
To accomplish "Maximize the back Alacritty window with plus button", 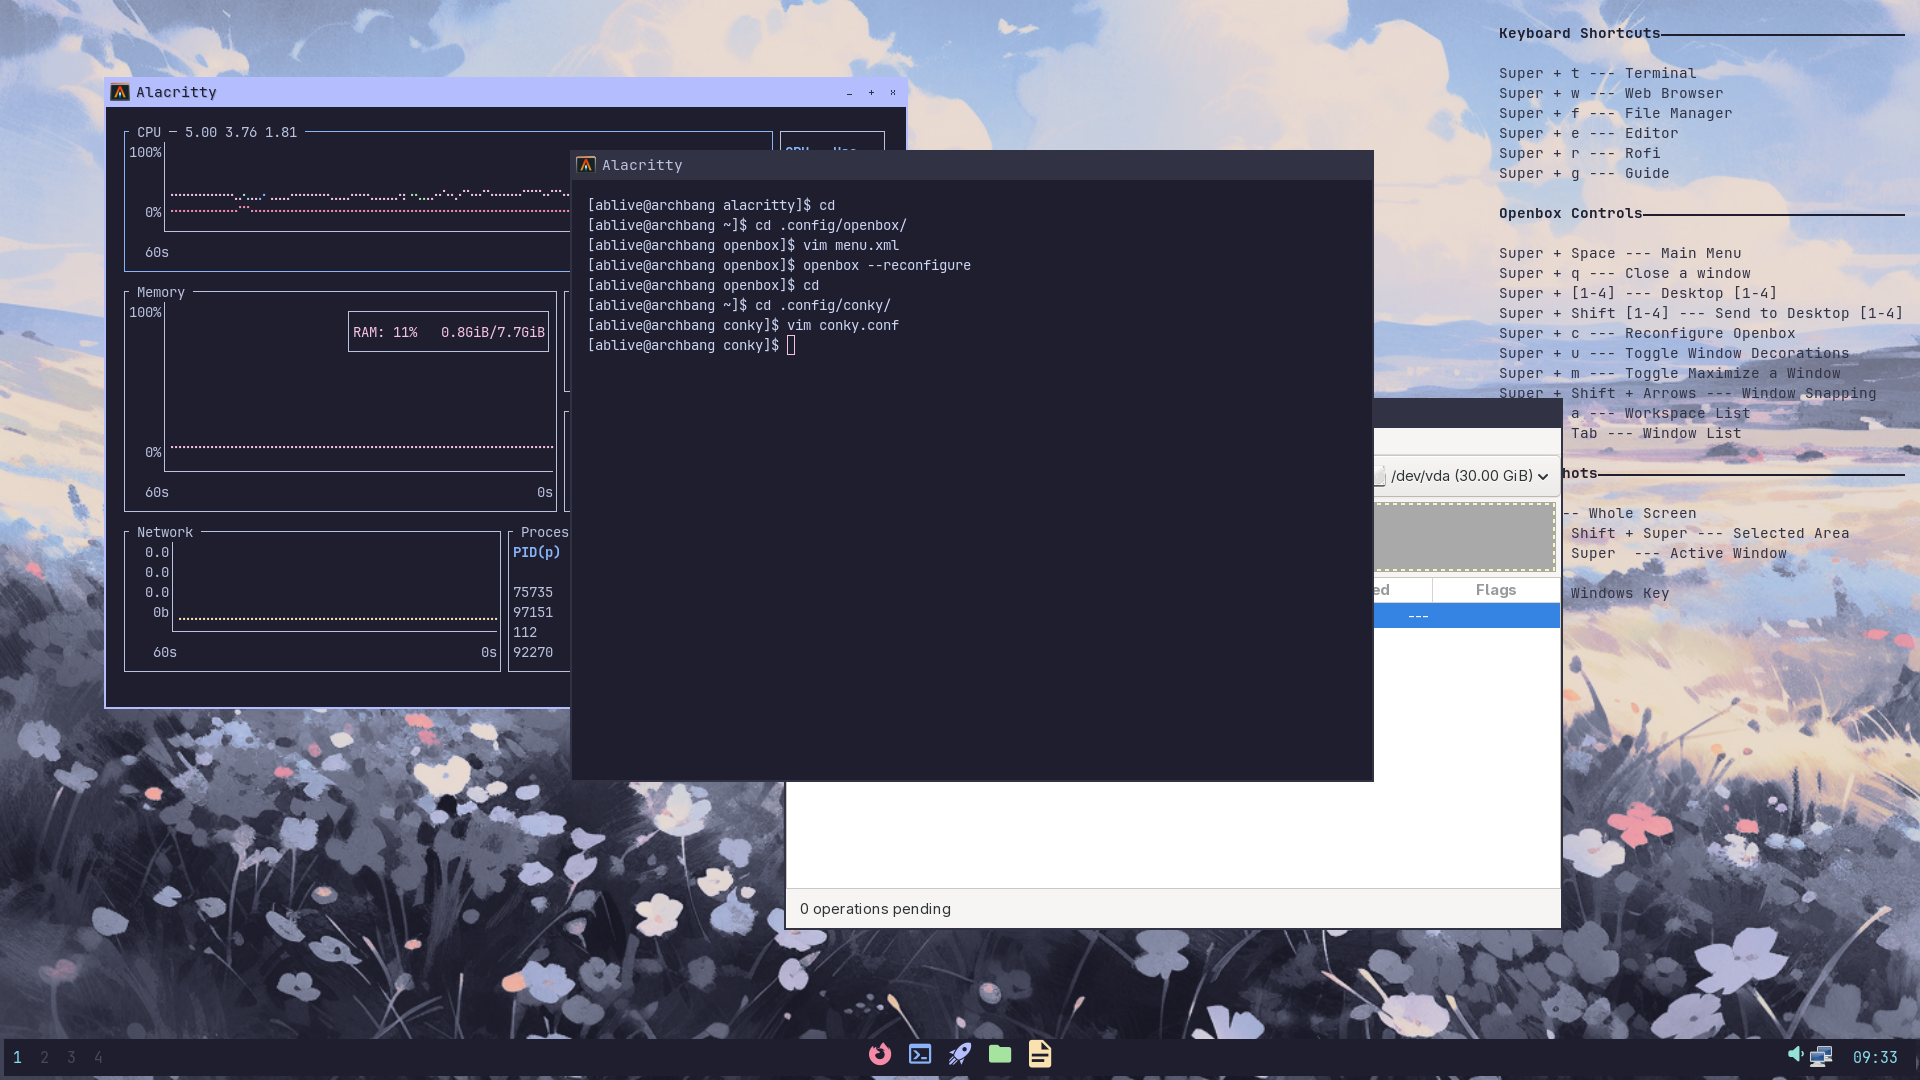I will 871,92.
